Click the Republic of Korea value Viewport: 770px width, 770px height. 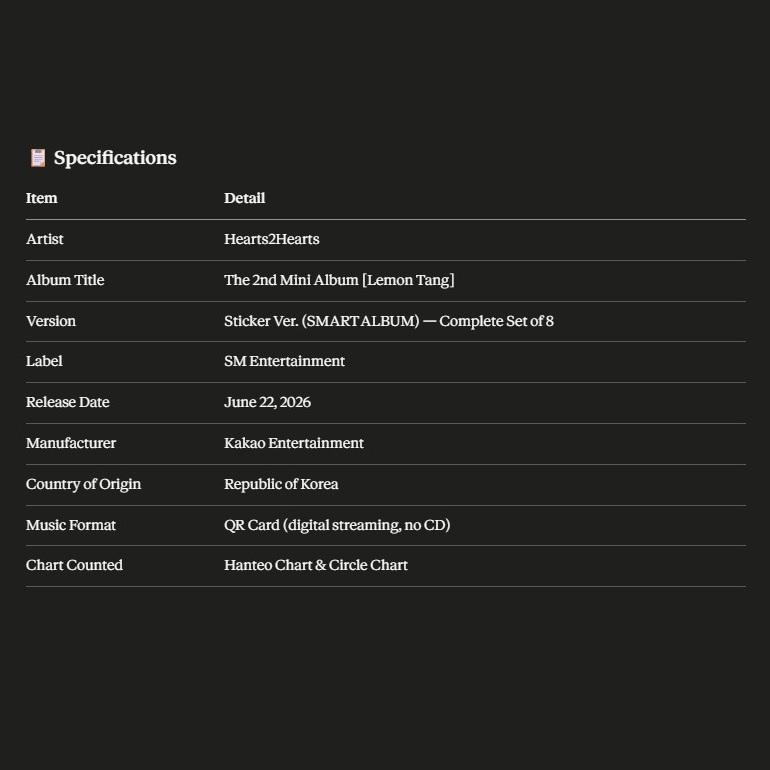click(x=281, y=484)
